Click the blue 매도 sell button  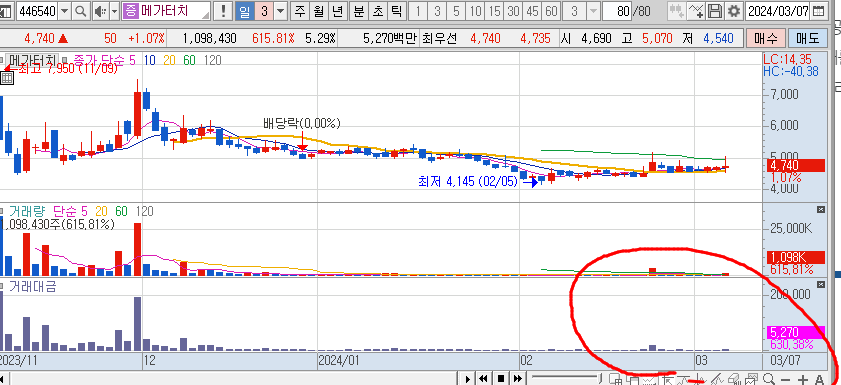pyautogui.click(x=808, y=39)
